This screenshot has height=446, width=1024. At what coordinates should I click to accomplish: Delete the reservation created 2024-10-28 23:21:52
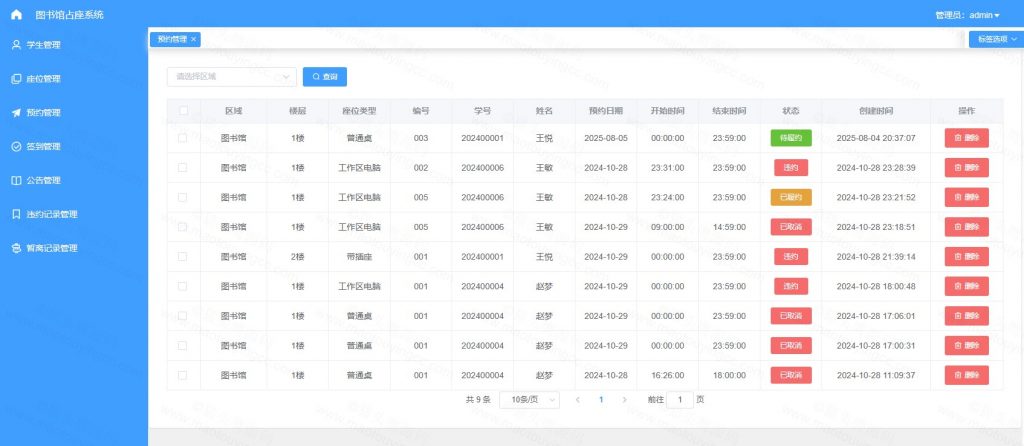tap(967, 197)
